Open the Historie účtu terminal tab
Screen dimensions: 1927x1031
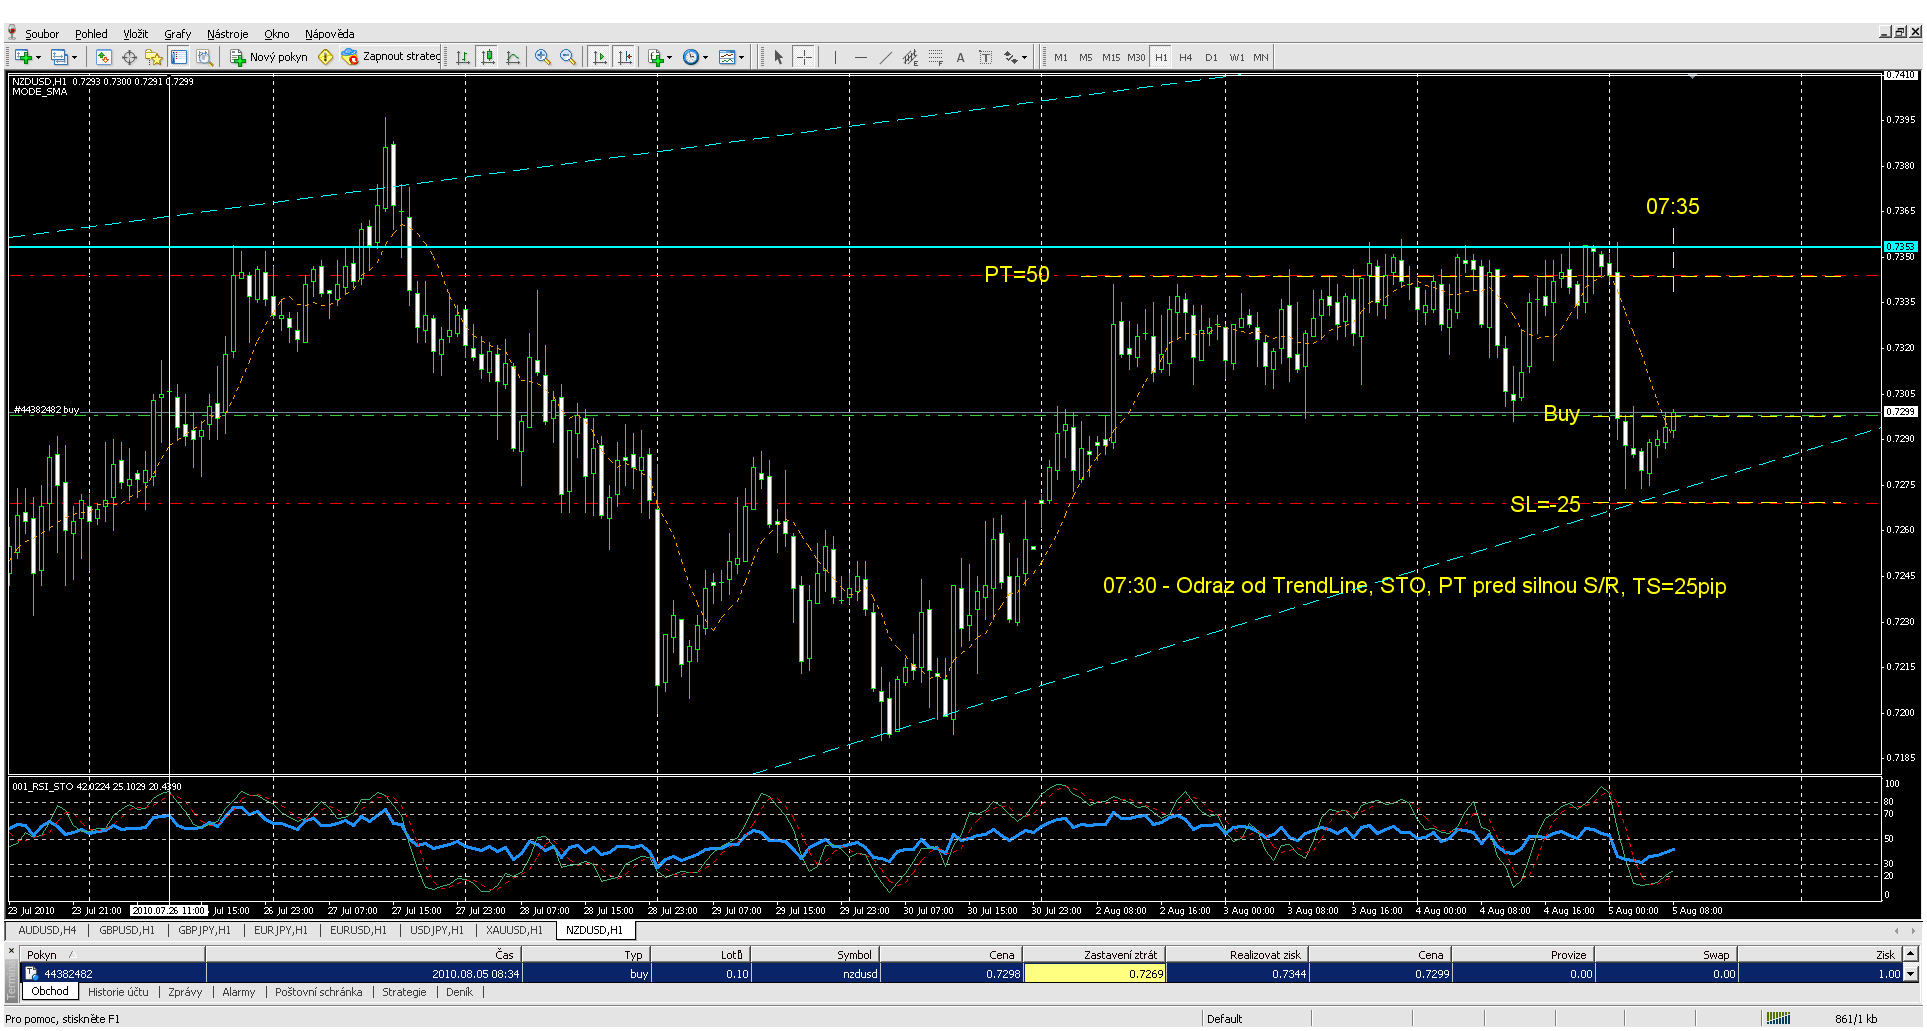[118, 992]
